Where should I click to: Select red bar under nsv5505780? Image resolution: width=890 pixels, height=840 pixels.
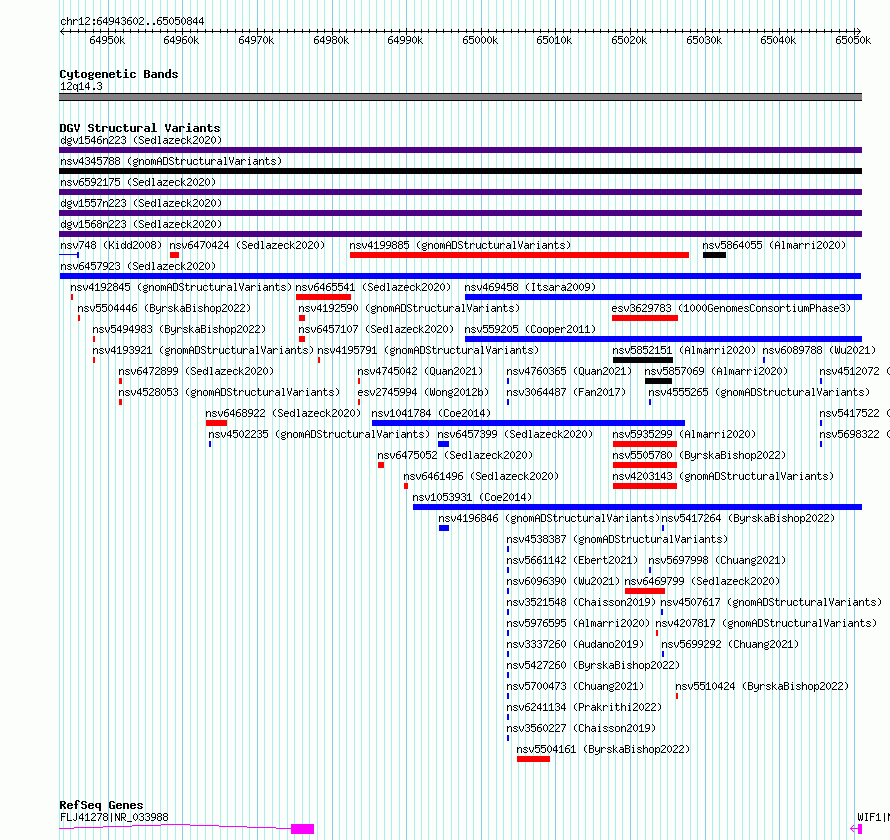click(x=645, y=465)
